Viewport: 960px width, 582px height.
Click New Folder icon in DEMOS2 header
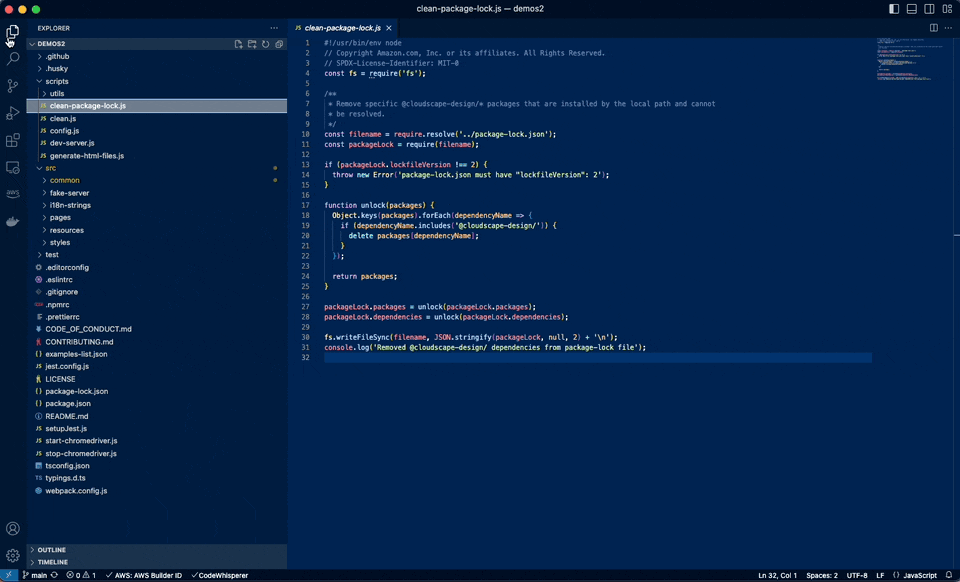point(252,44)
